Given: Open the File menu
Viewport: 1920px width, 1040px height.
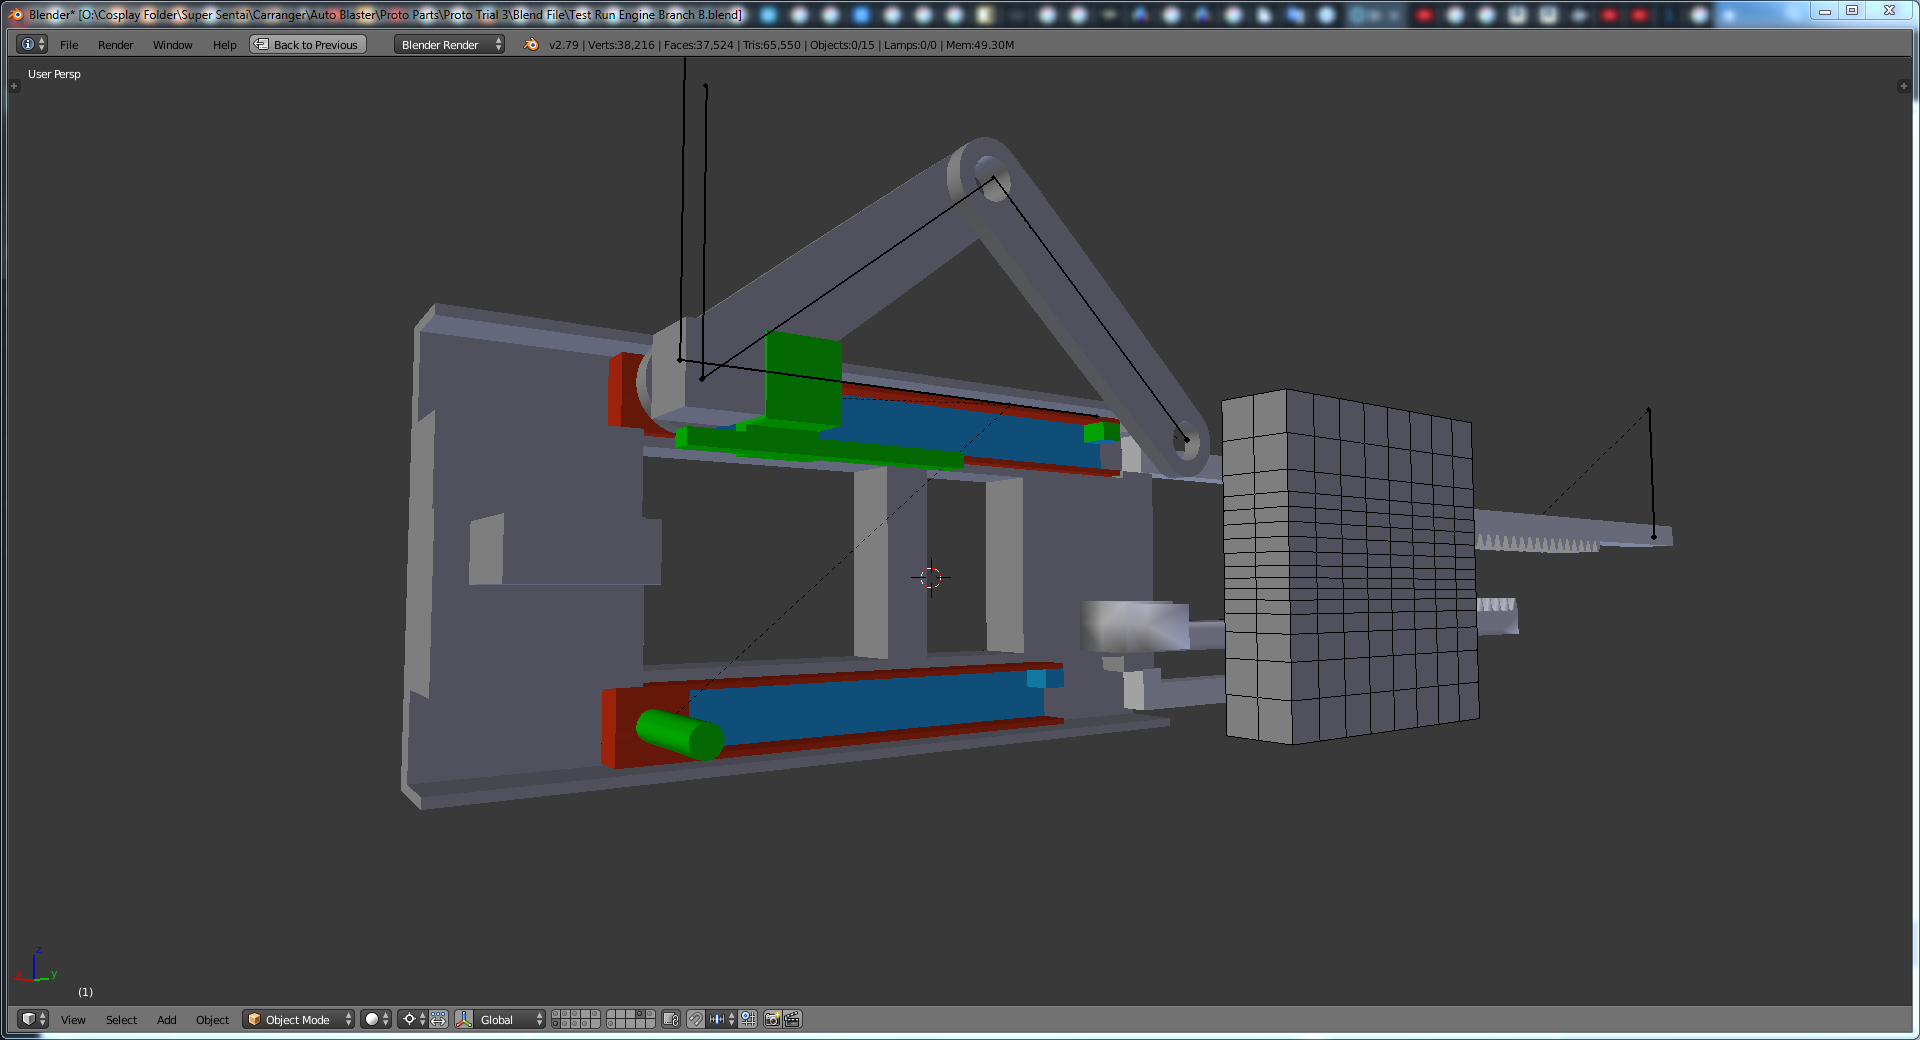Looking at the screenshot, I should click(x=69, y=45).
